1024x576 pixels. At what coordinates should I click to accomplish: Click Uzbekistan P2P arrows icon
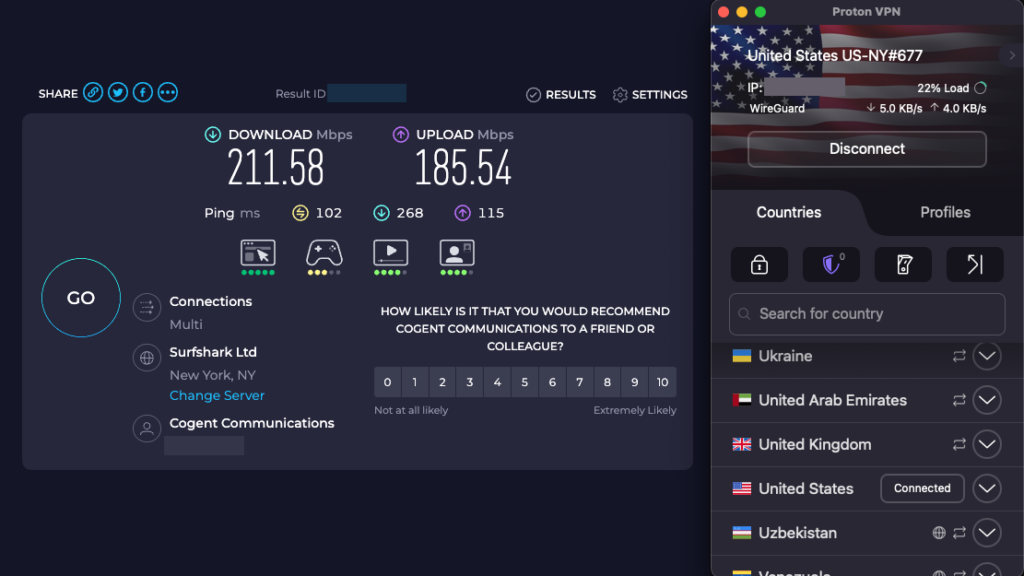(x=959, y=533)
